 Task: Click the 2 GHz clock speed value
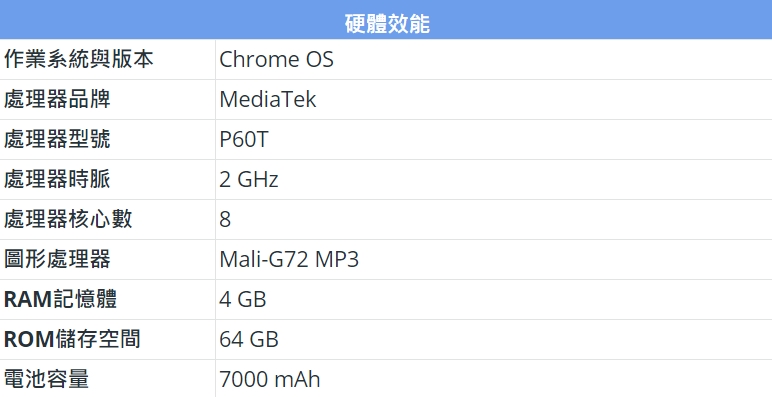click(x=249, y=179)
